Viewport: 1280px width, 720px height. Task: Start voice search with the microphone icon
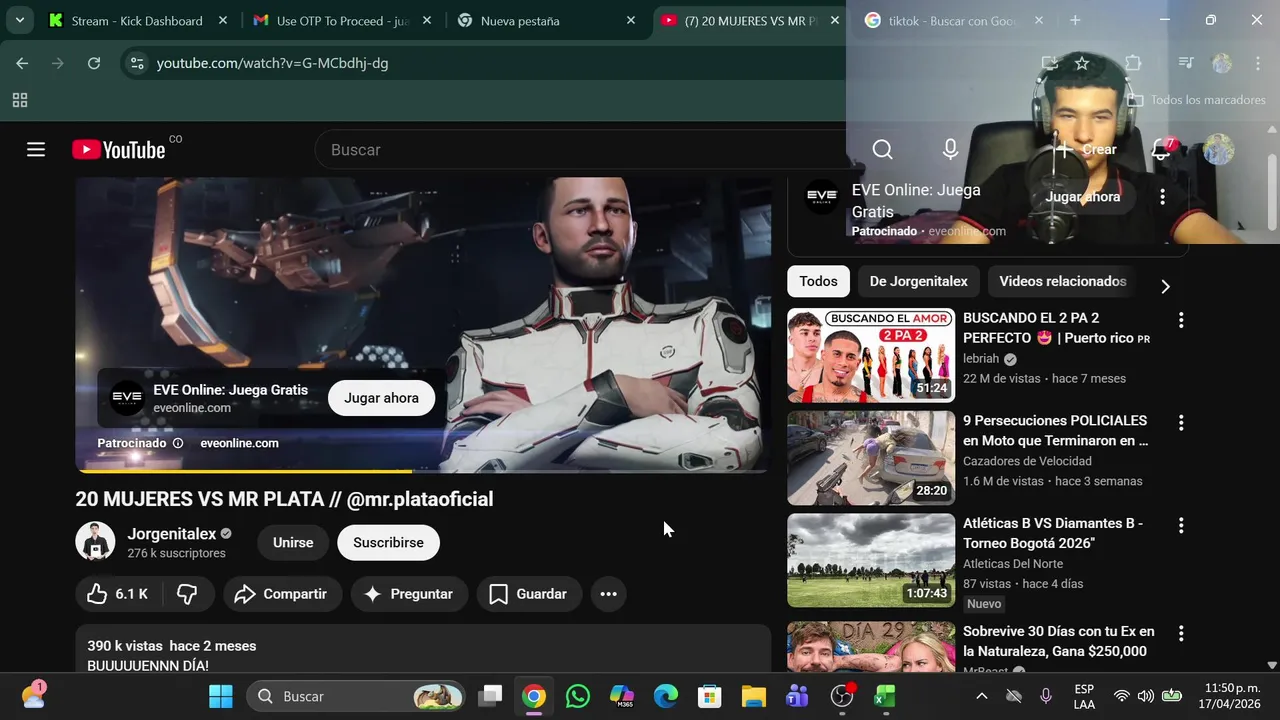click(950, 150)
